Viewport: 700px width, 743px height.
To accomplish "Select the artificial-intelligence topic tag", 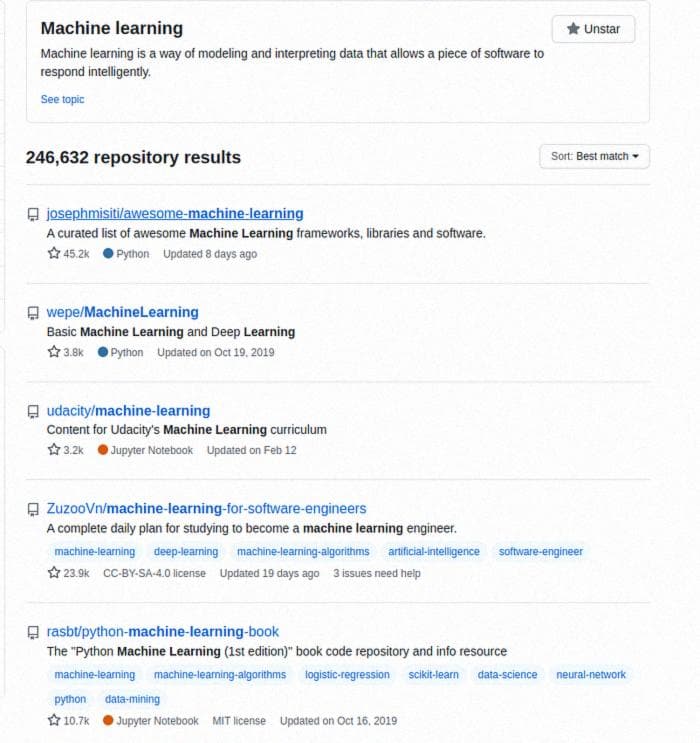I will (x=434, y=552).
